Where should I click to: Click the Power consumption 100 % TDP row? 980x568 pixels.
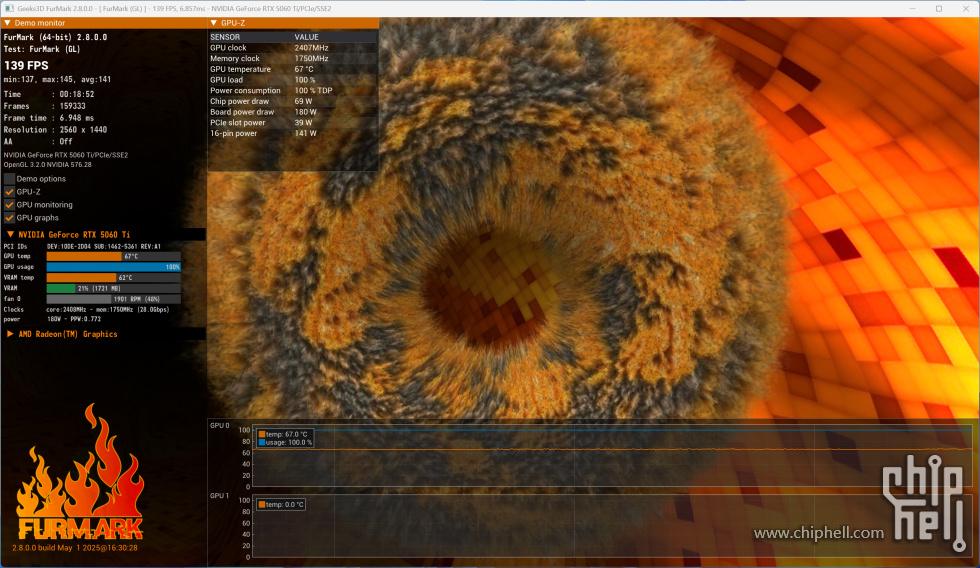click(293, 91)
